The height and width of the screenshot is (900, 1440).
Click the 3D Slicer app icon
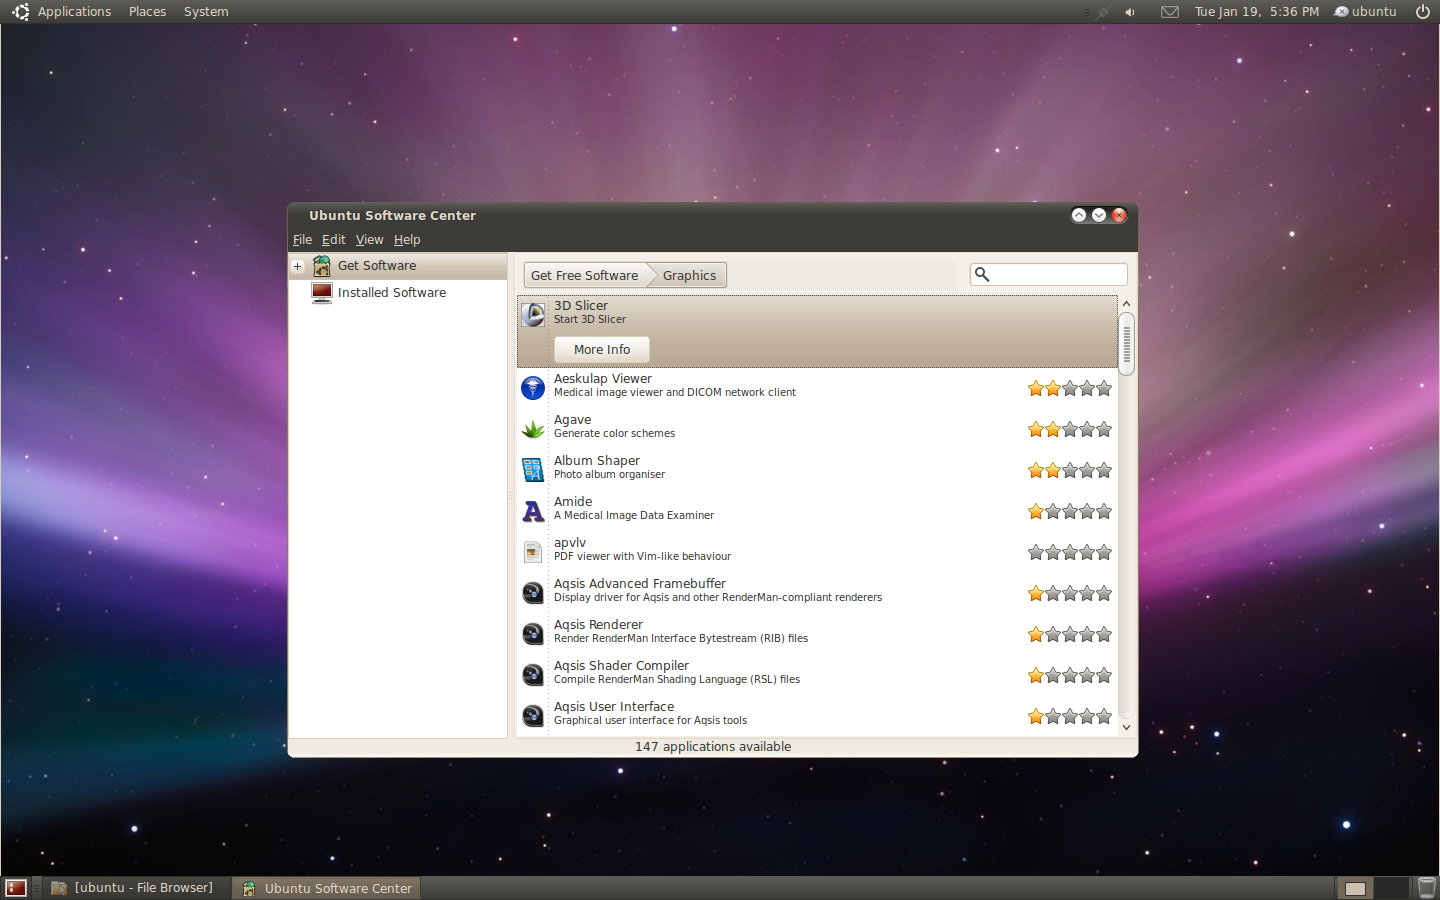pos(534,314)
